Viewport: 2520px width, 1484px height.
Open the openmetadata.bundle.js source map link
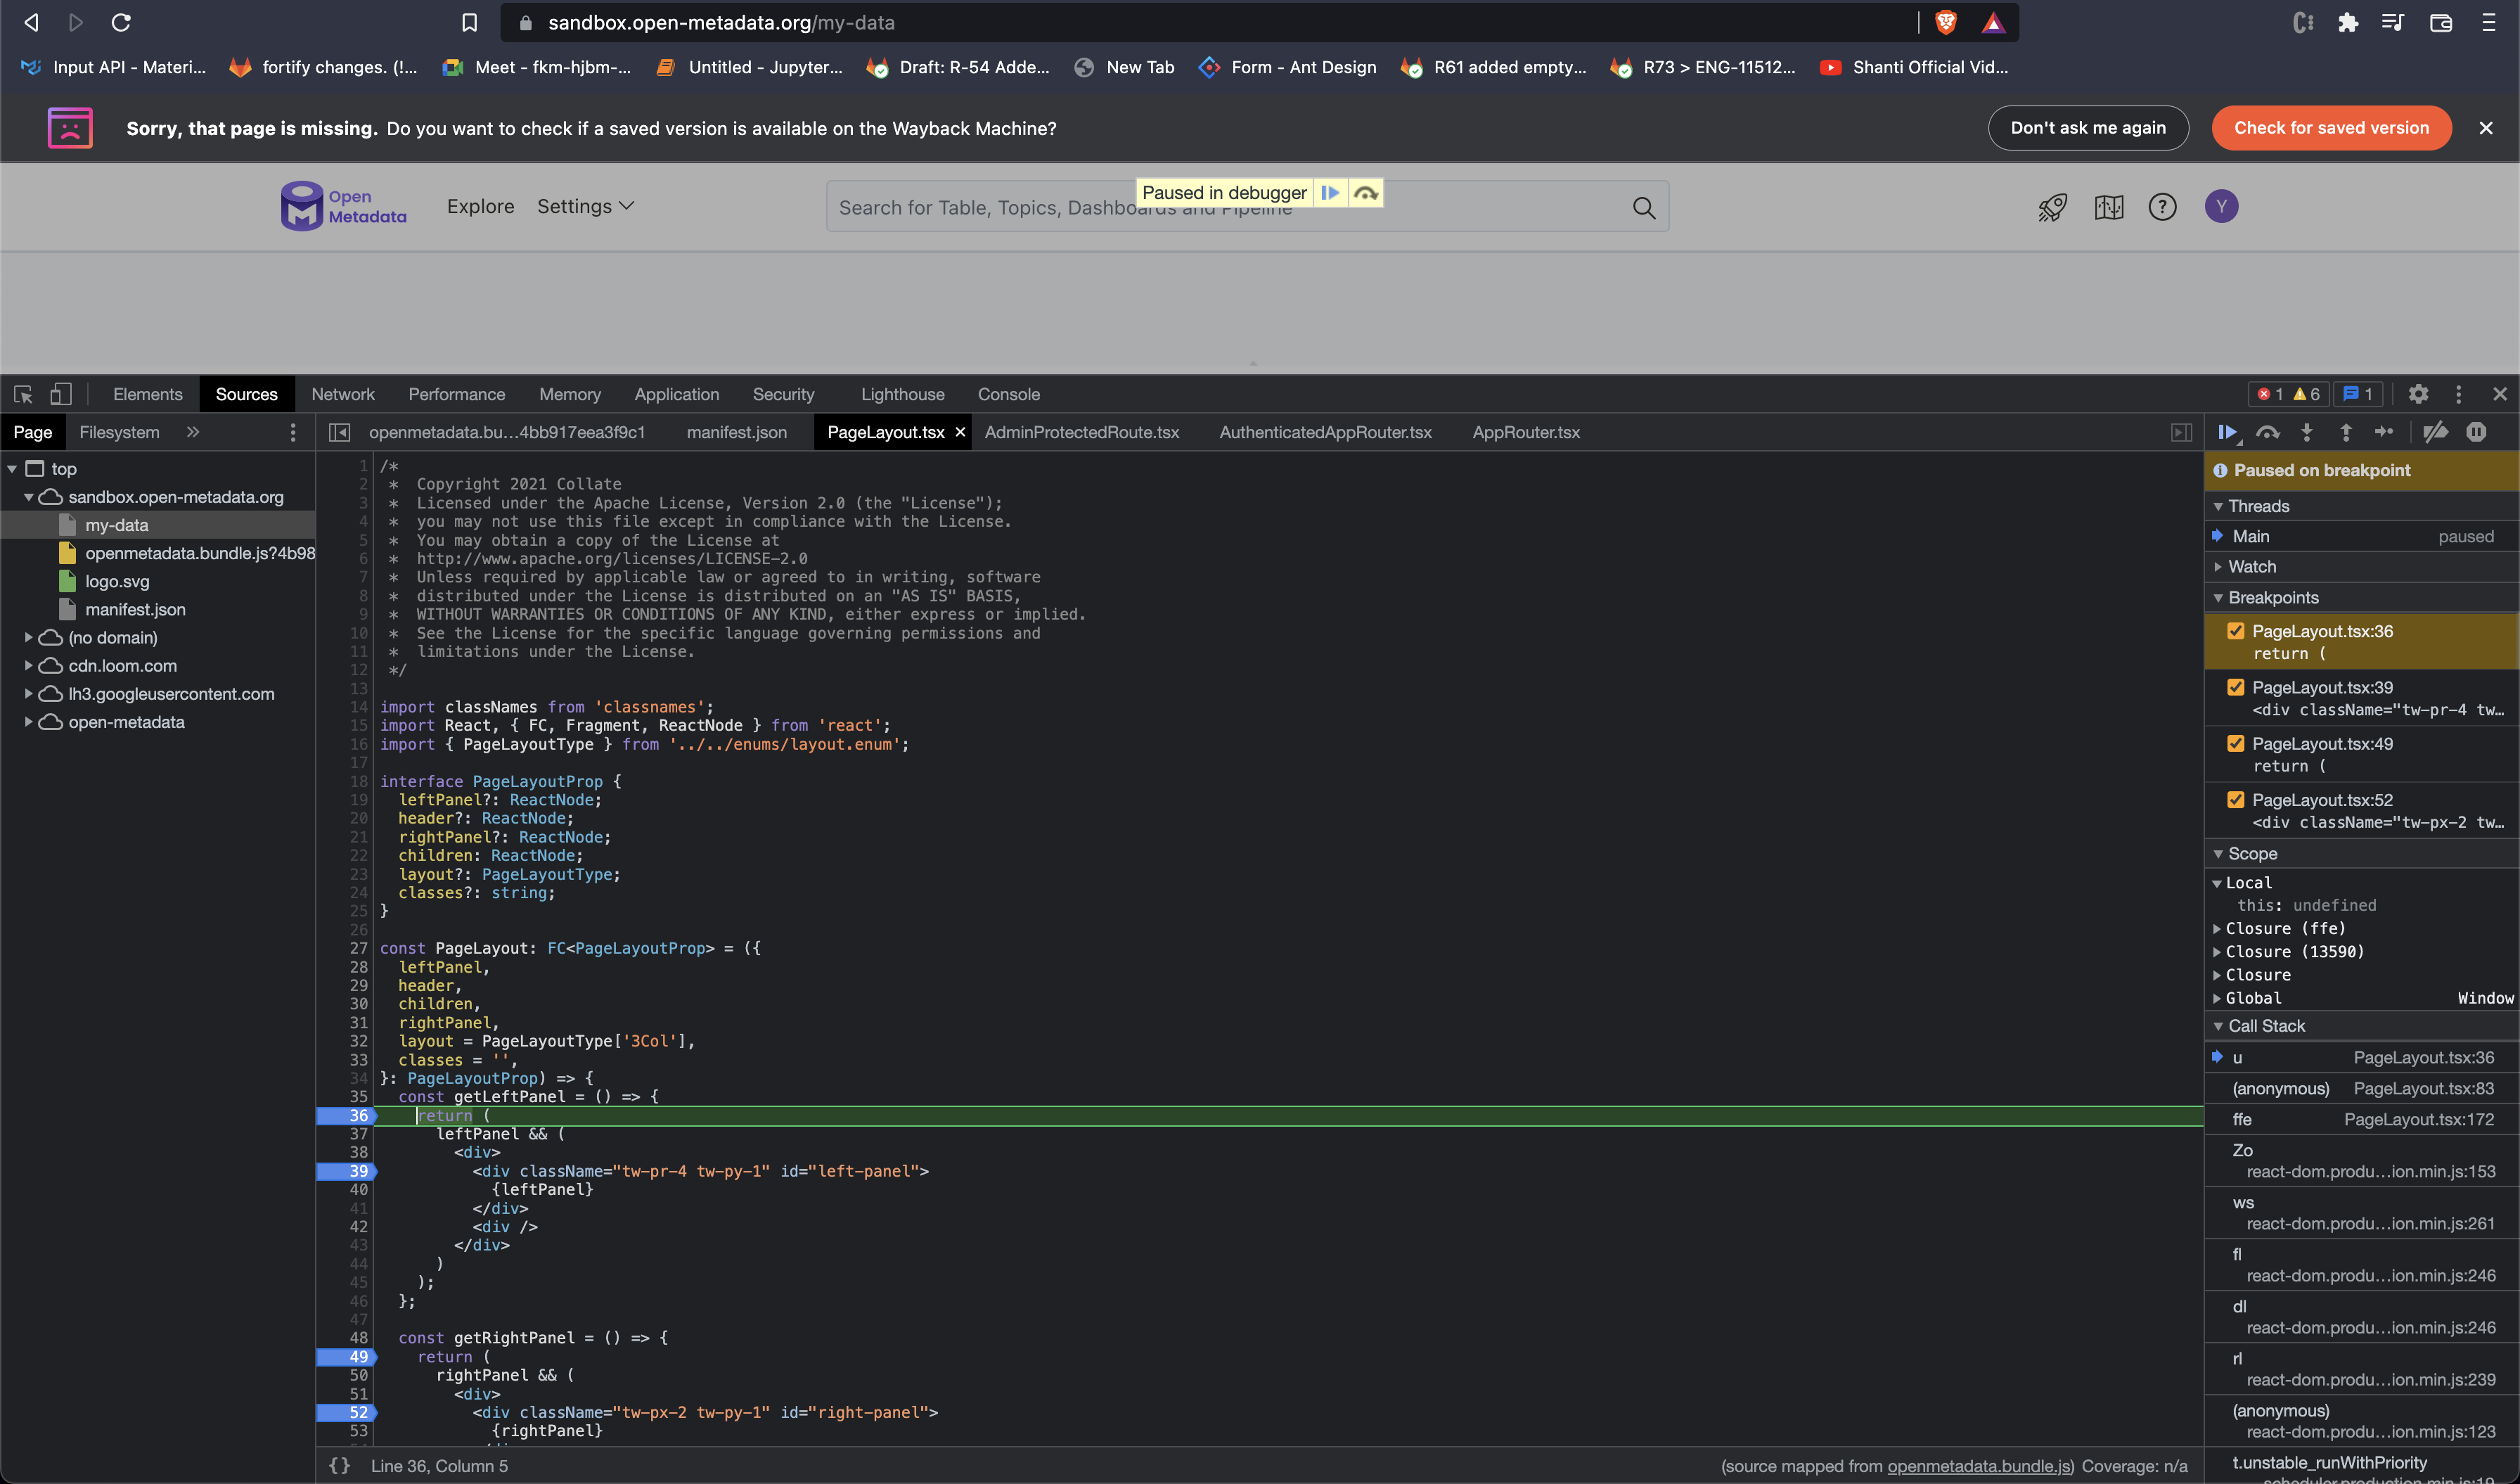pos(1980,1465)
